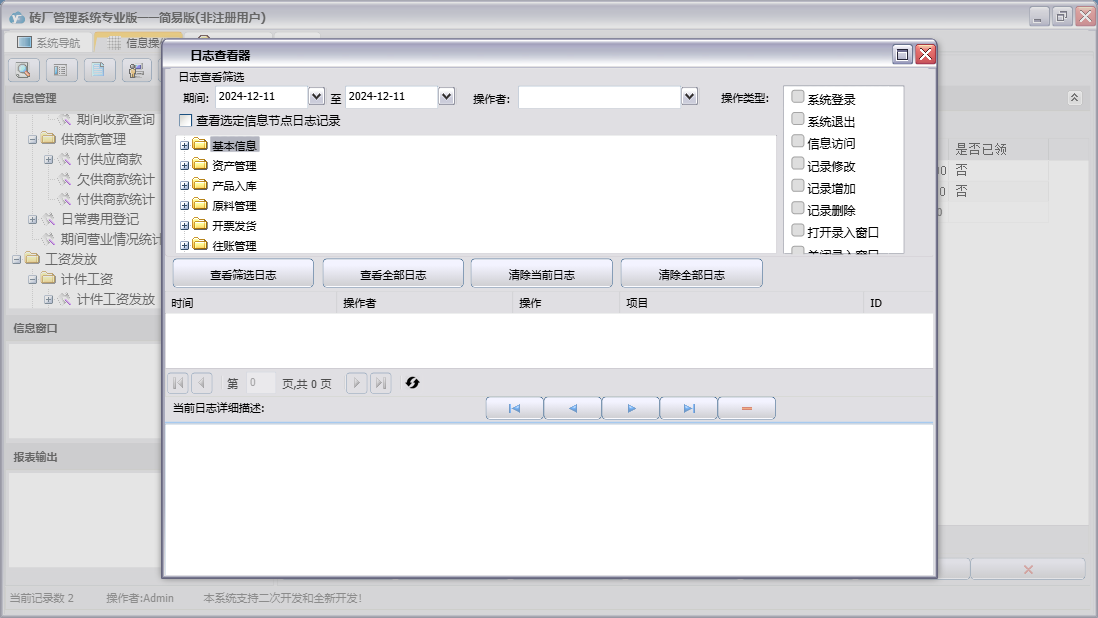1098x618 pixels.
Task: Go to next page of log list
Action: 356,383
